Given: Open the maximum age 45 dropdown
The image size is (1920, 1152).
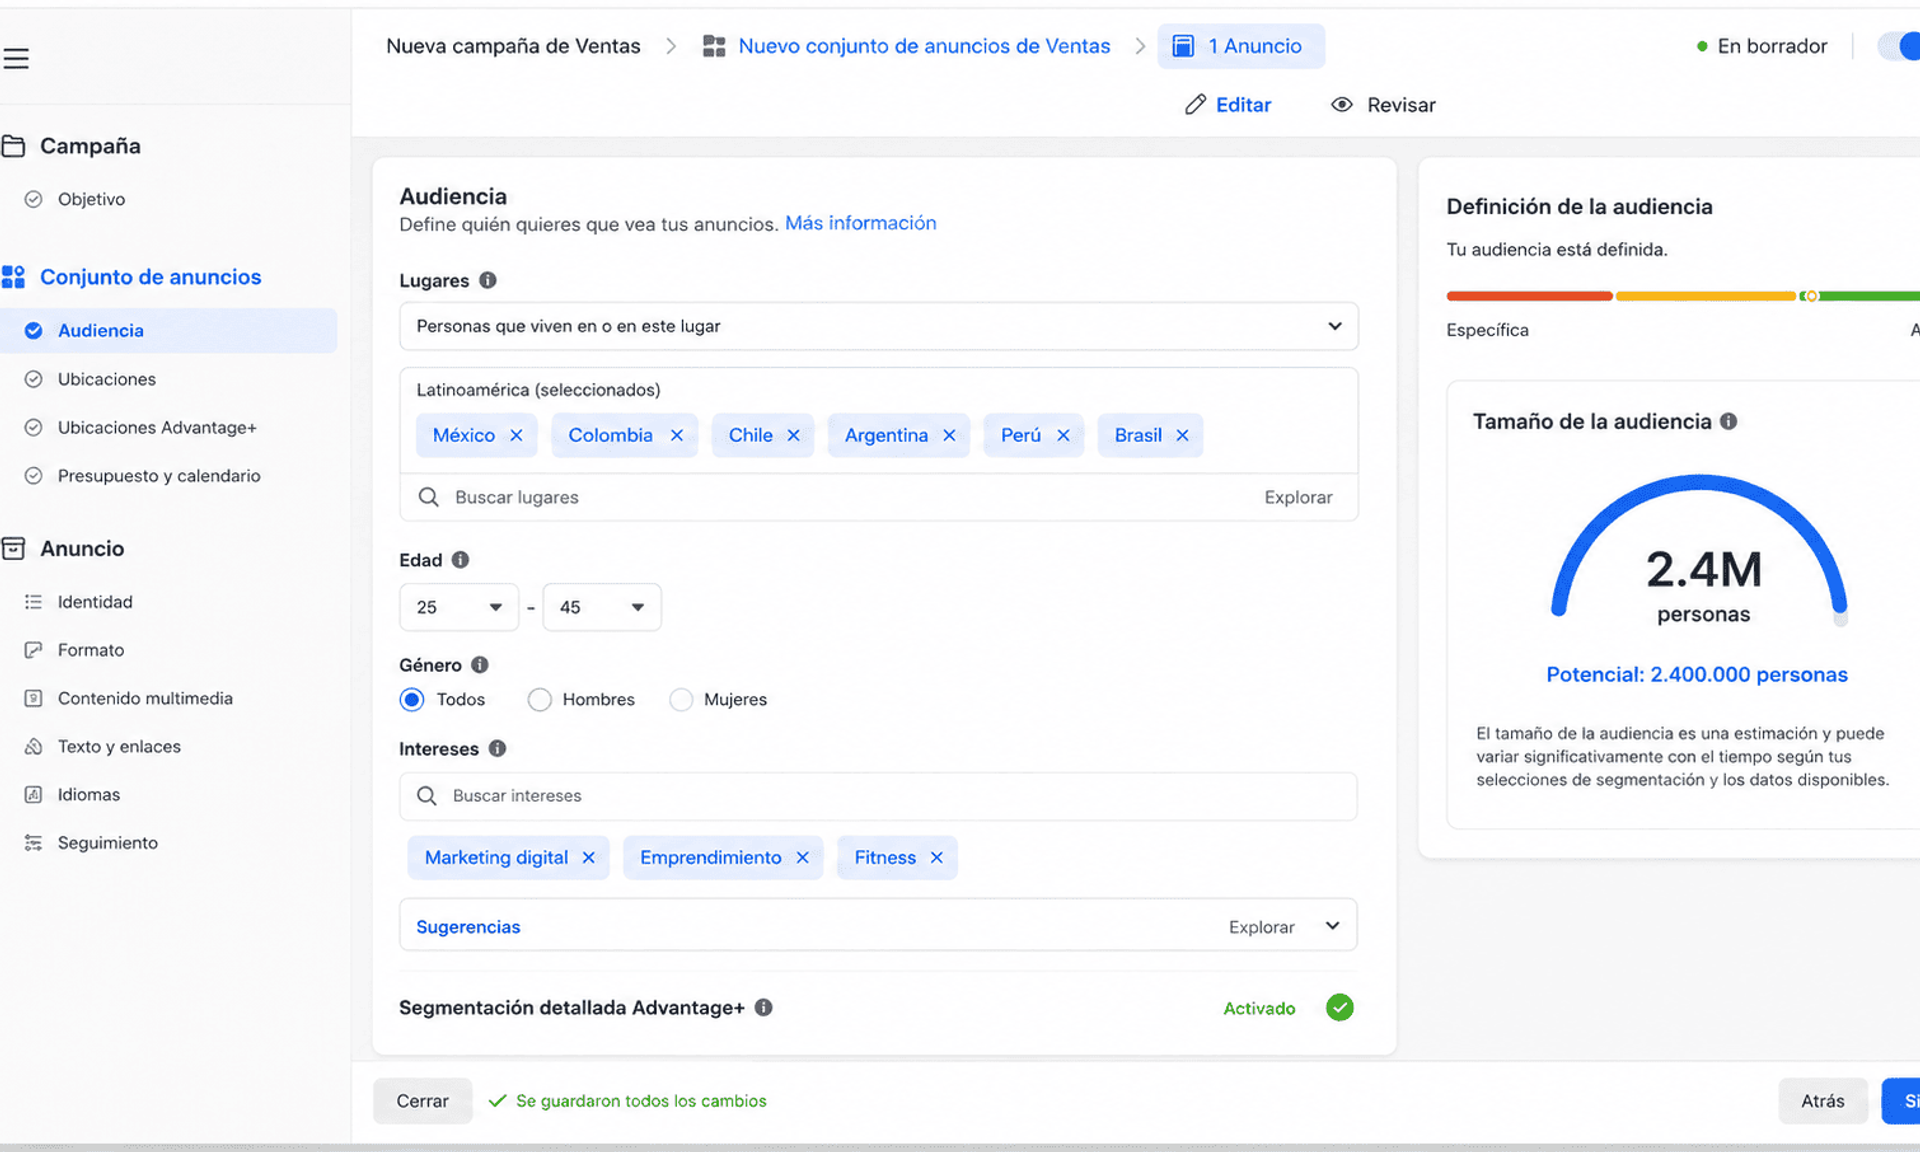Looking at the screenshot, I should 602,607.
